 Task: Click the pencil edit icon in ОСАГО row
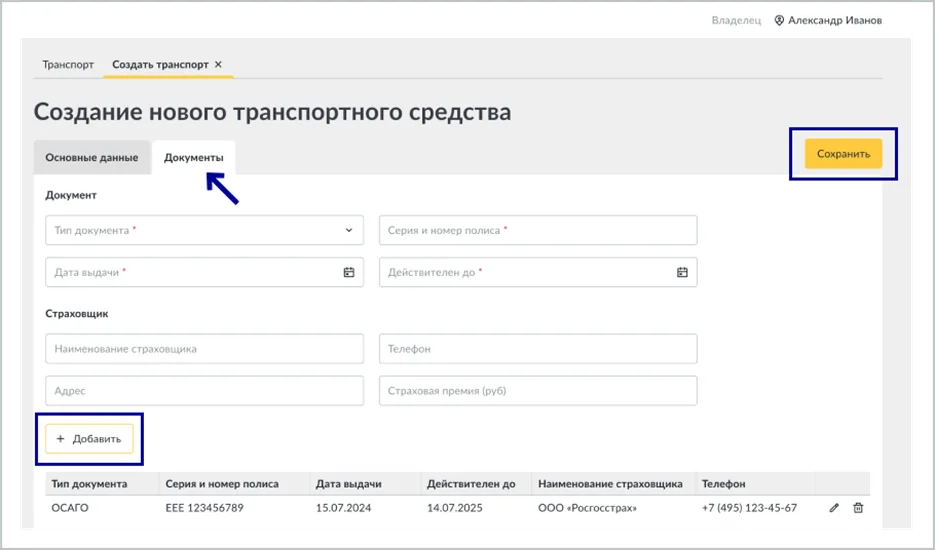tap(834, 508)
